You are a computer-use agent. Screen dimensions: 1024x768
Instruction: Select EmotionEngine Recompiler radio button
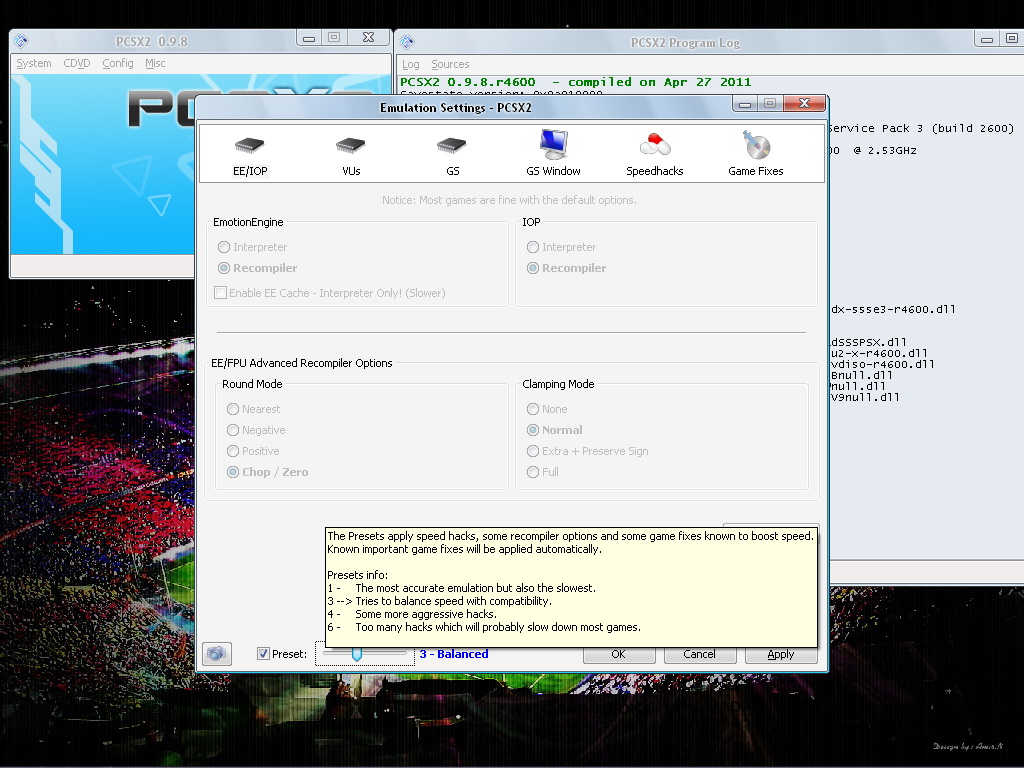coord(224,268)
